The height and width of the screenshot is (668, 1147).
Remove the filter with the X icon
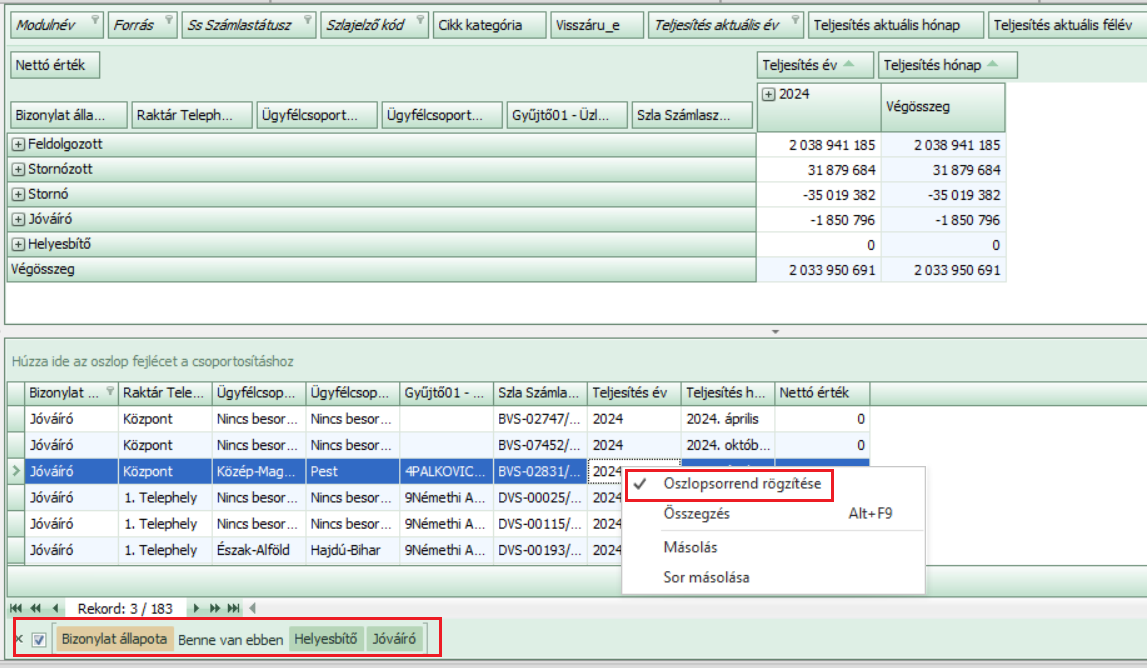pos(18,639)
